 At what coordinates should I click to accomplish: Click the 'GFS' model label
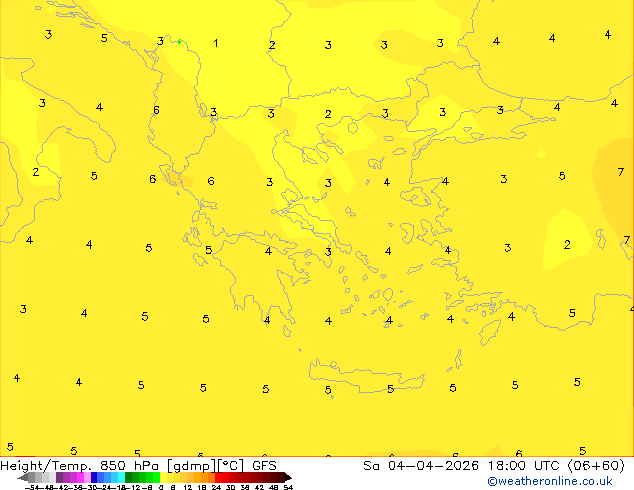pyautogui.click(x=264, y=466)
